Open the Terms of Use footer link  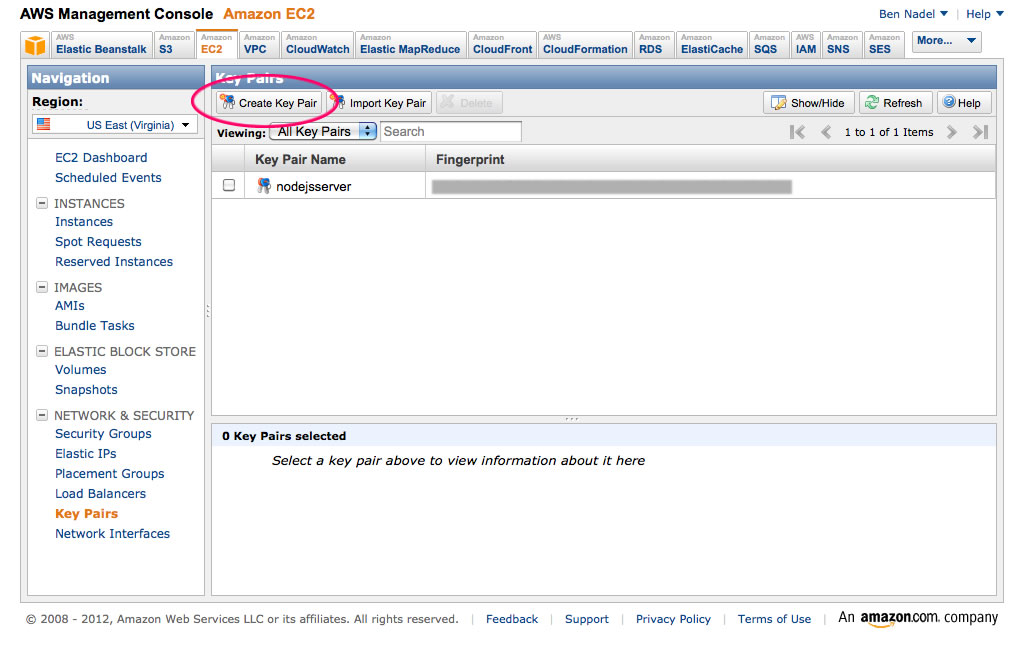[x=774, y=619]
